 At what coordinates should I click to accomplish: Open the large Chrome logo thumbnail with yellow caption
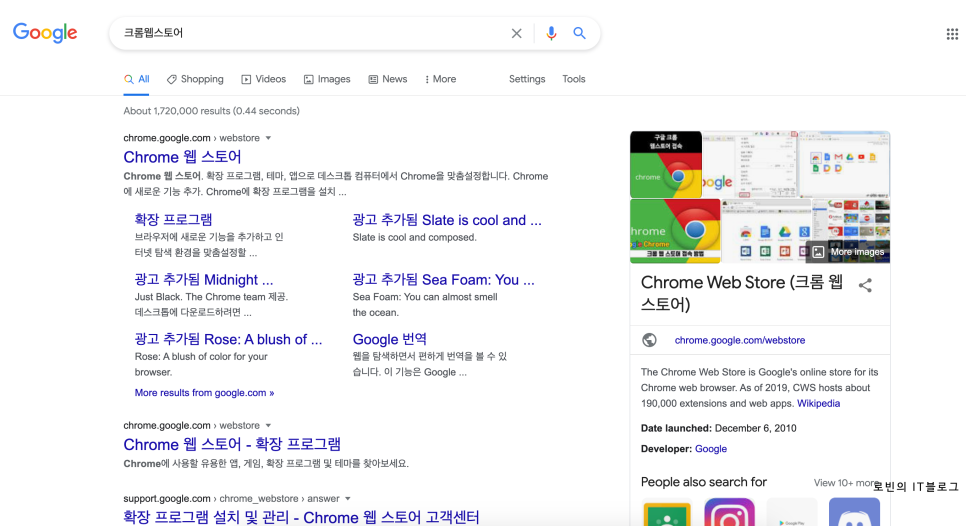(x=675, y=231)
